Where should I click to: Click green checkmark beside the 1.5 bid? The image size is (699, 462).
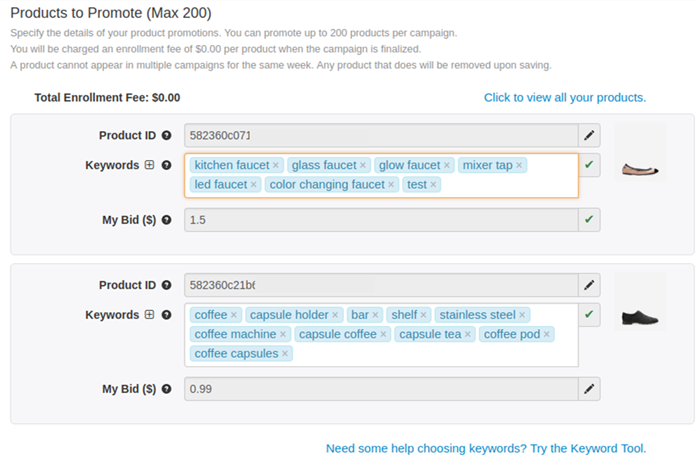coord(589,219)
